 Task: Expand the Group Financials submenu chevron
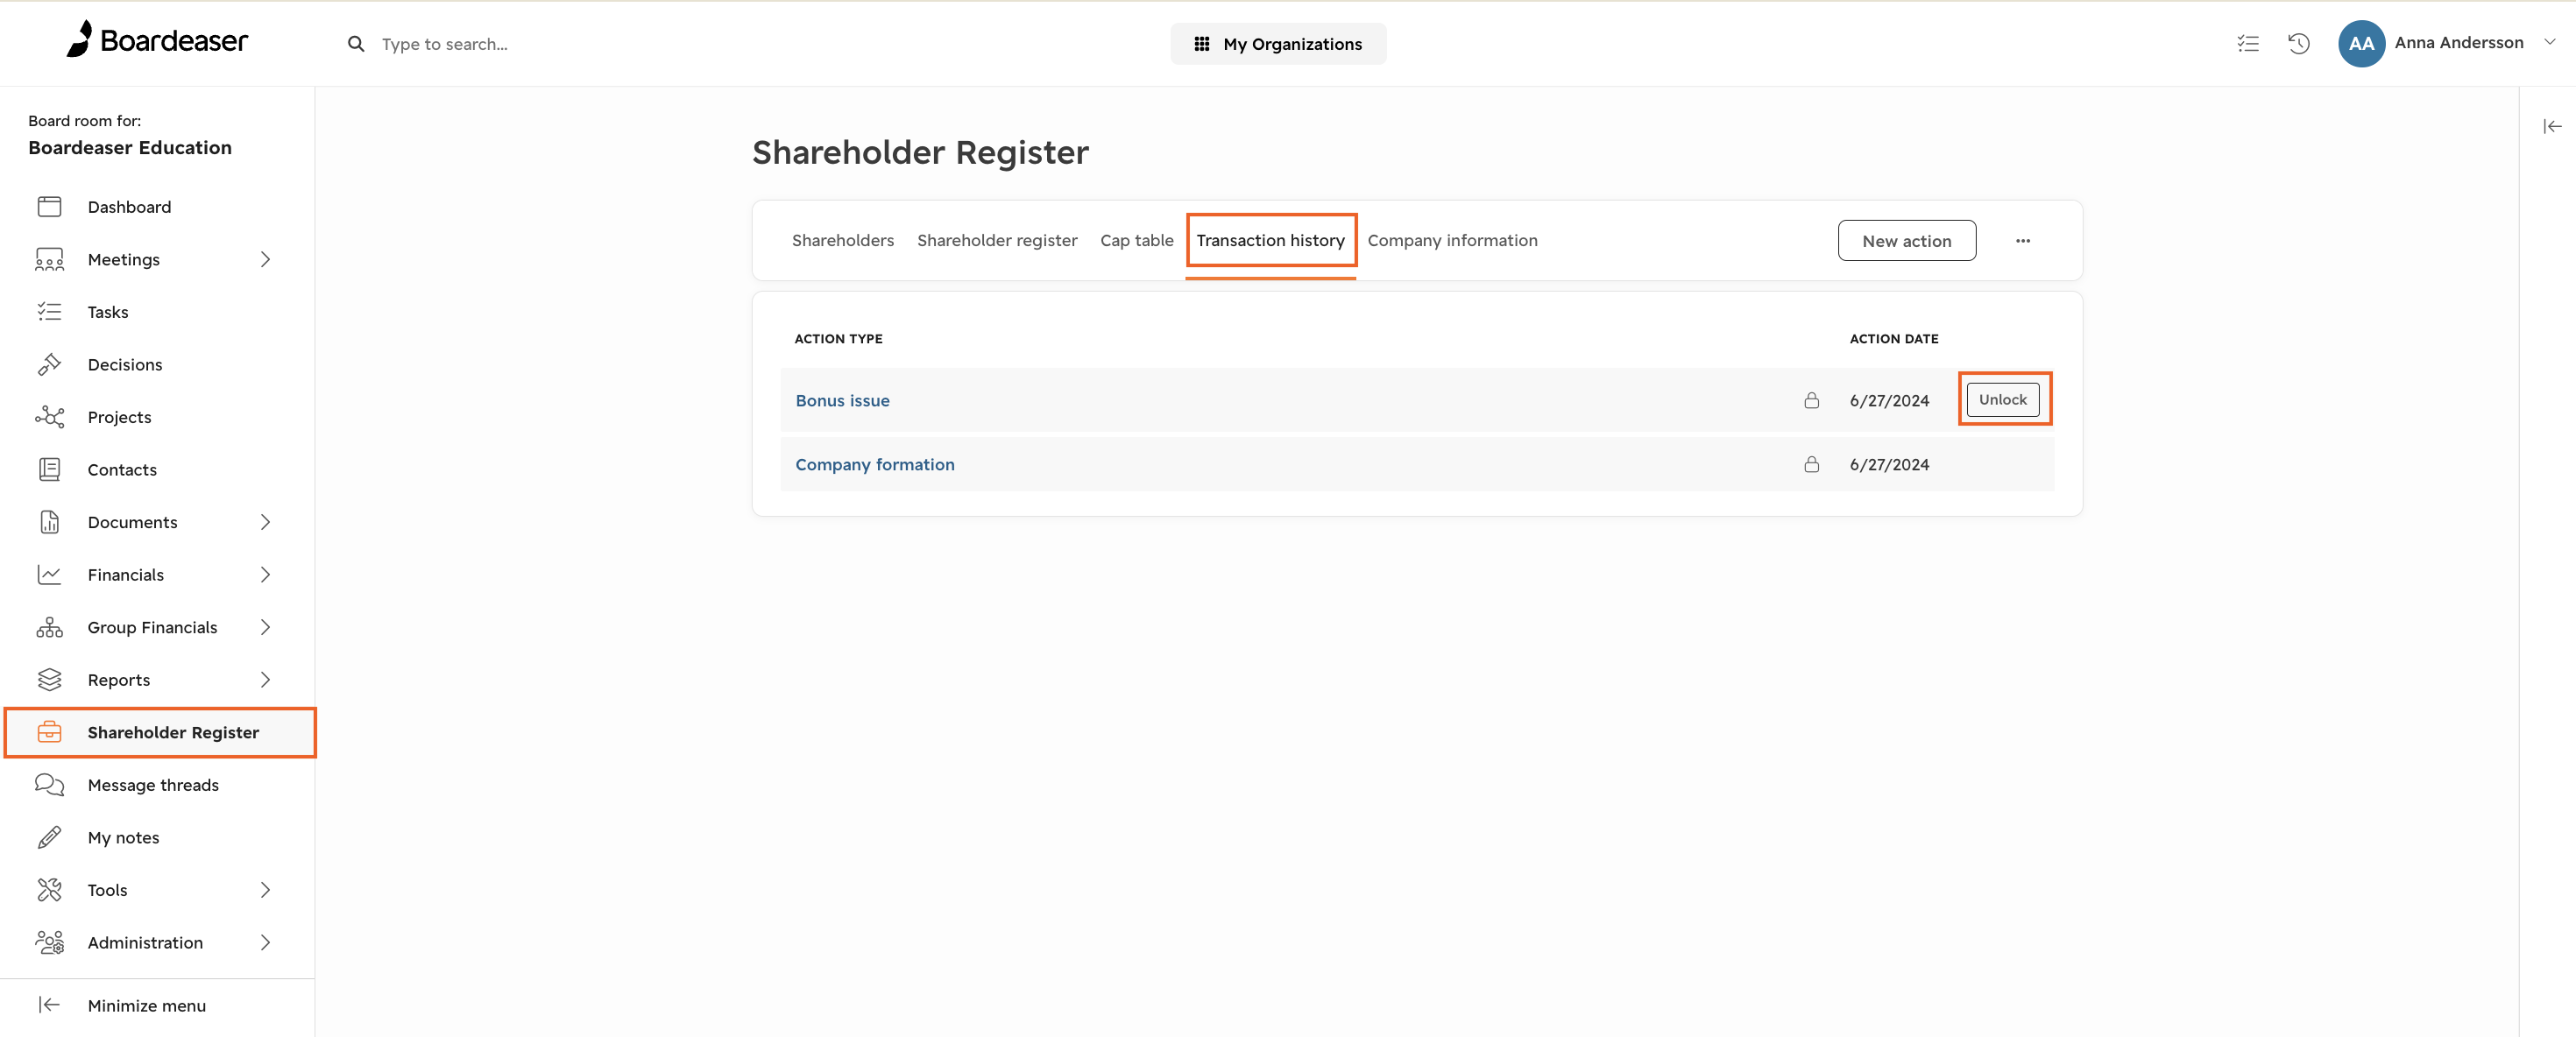[265, 627]
